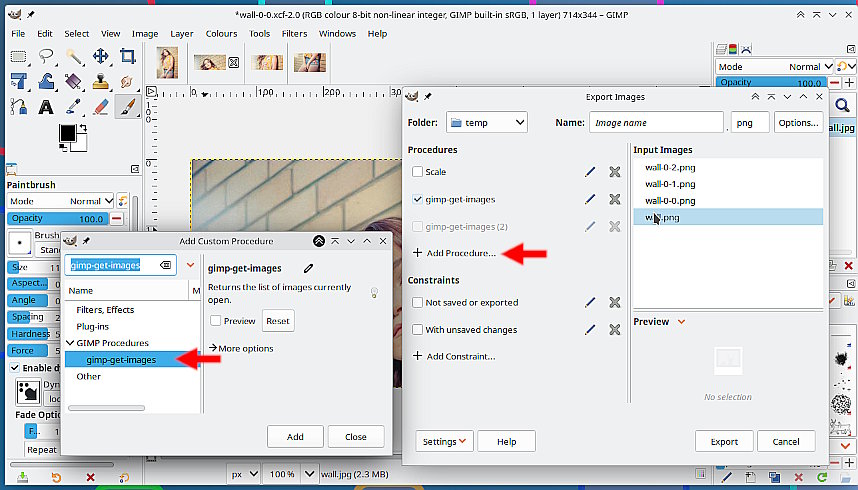The height and width of the screenshot is (490, 858).
Task: Edit the Scale procedure with pencil icon
Action: pos(590,172)
